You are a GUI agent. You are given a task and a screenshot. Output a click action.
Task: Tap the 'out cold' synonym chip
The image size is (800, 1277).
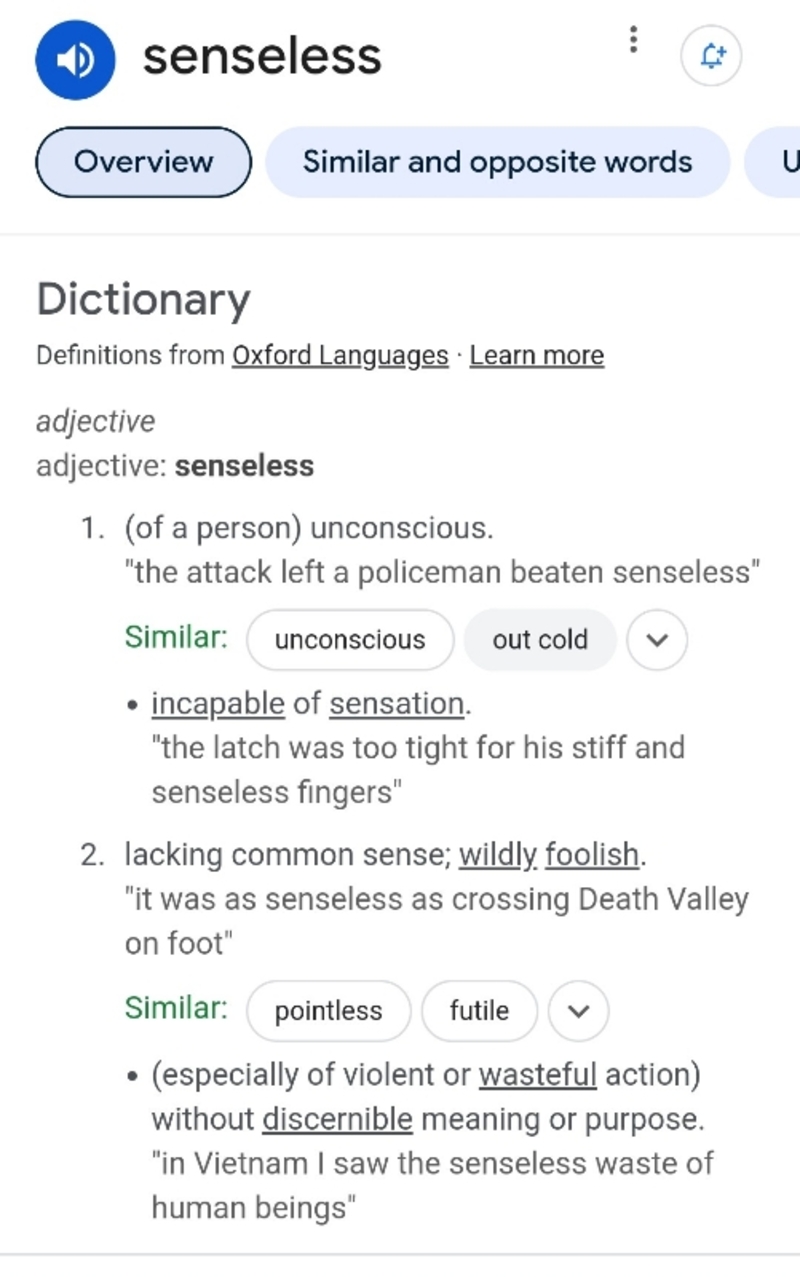pos(540,640)
